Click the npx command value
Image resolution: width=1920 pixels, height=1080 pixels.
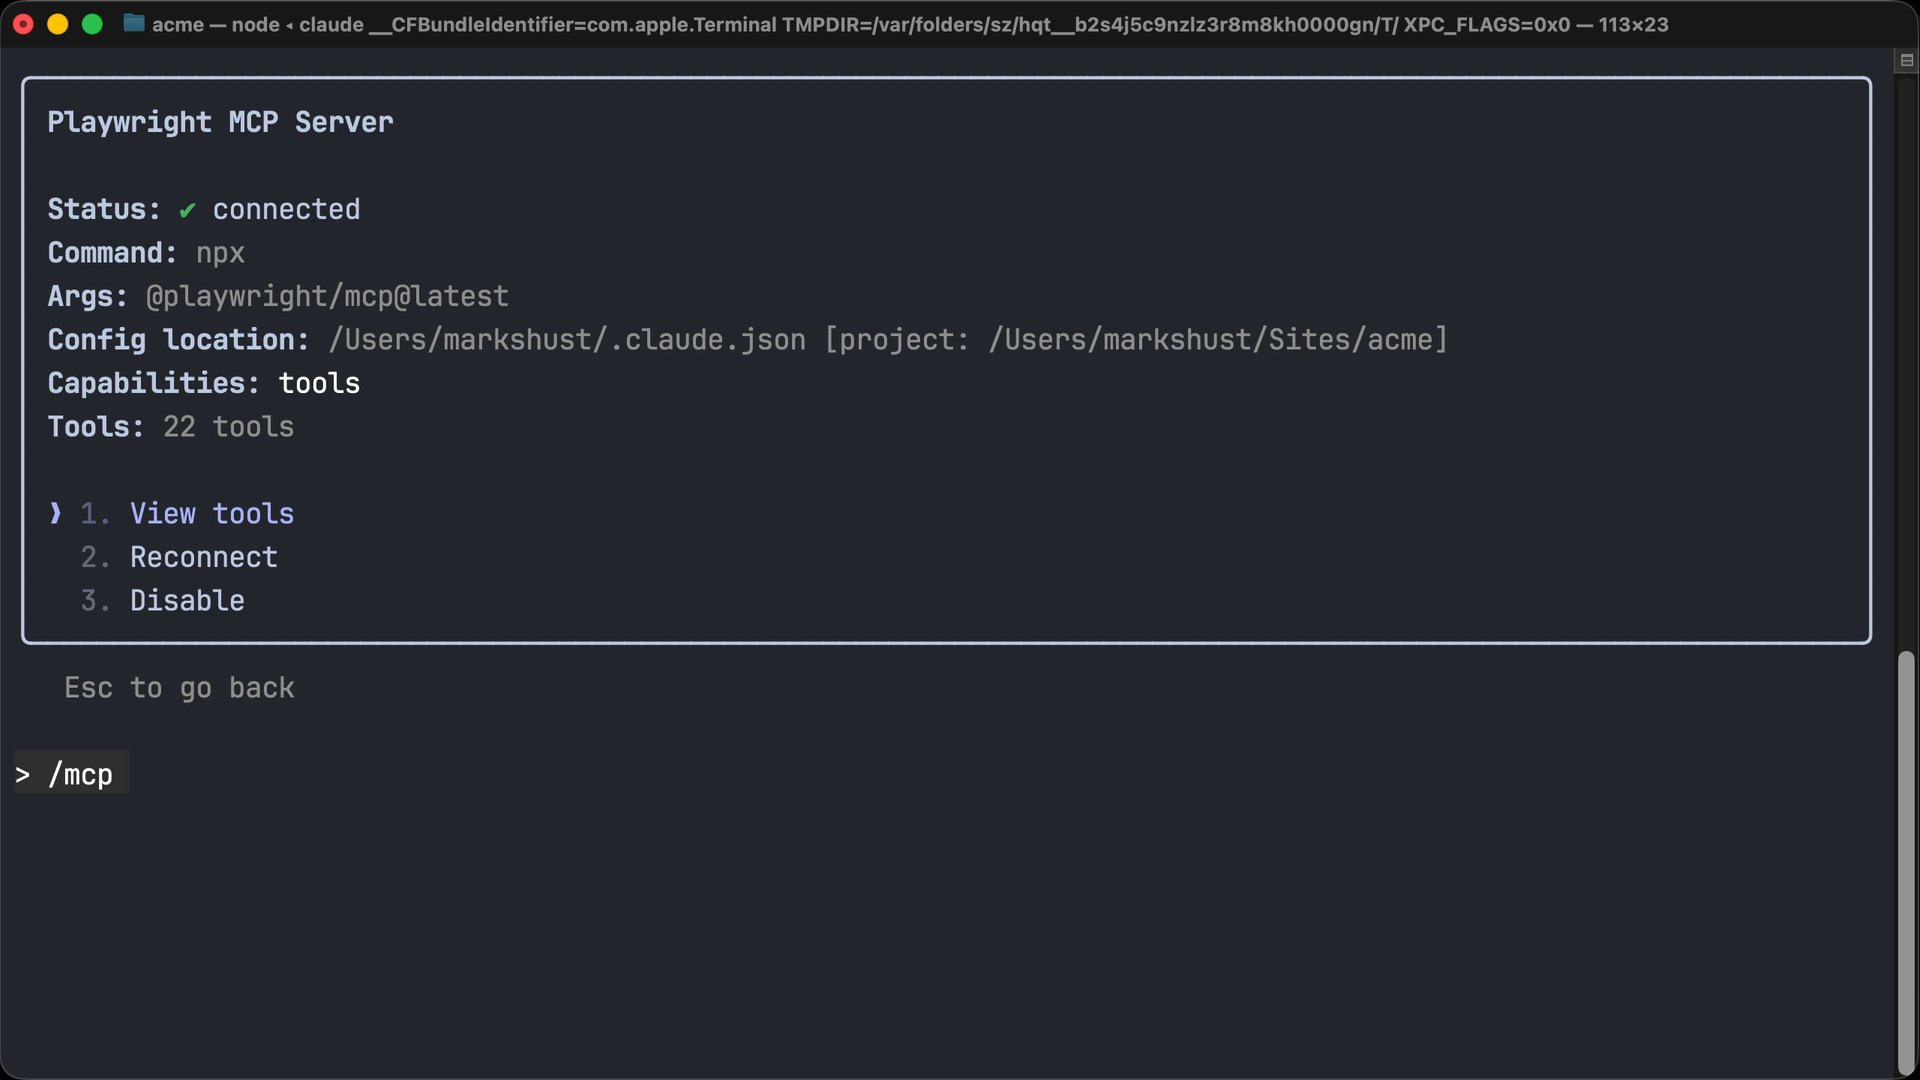[x=219, y=253]
